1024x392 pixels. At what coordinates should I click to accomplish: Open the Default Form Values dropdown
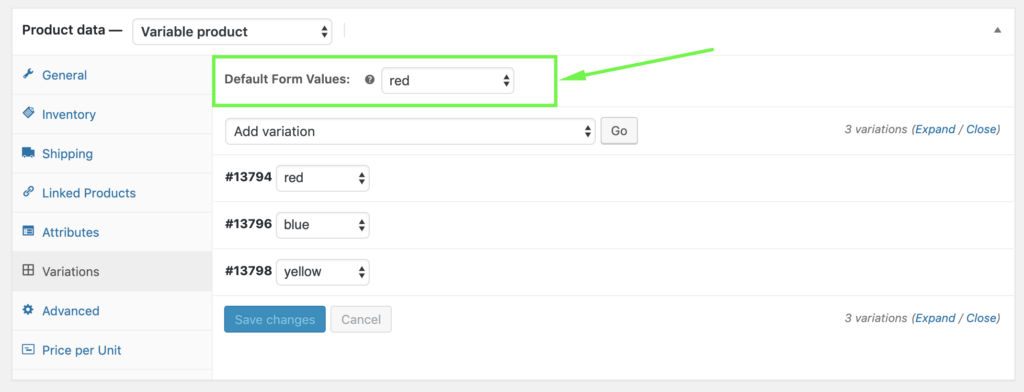pos(447,81)
